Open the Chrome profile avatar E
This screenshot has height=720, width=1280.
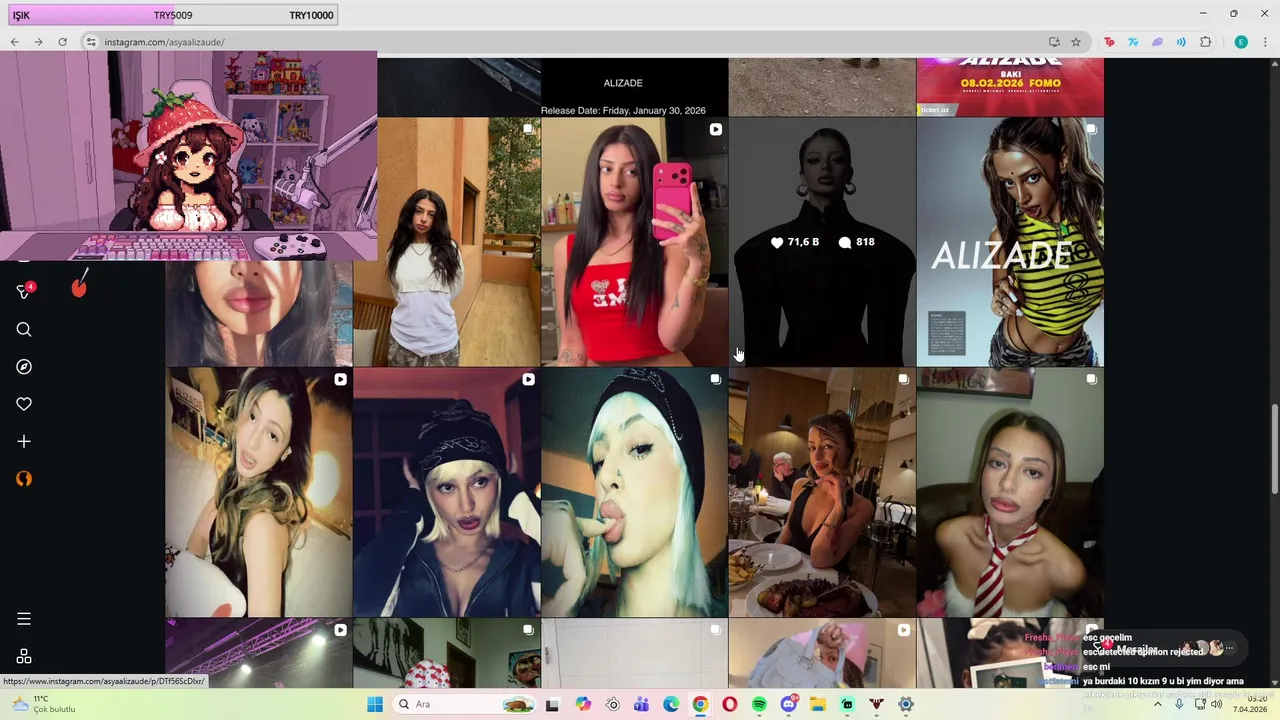pyautogui.click(x=1241, y=42)
